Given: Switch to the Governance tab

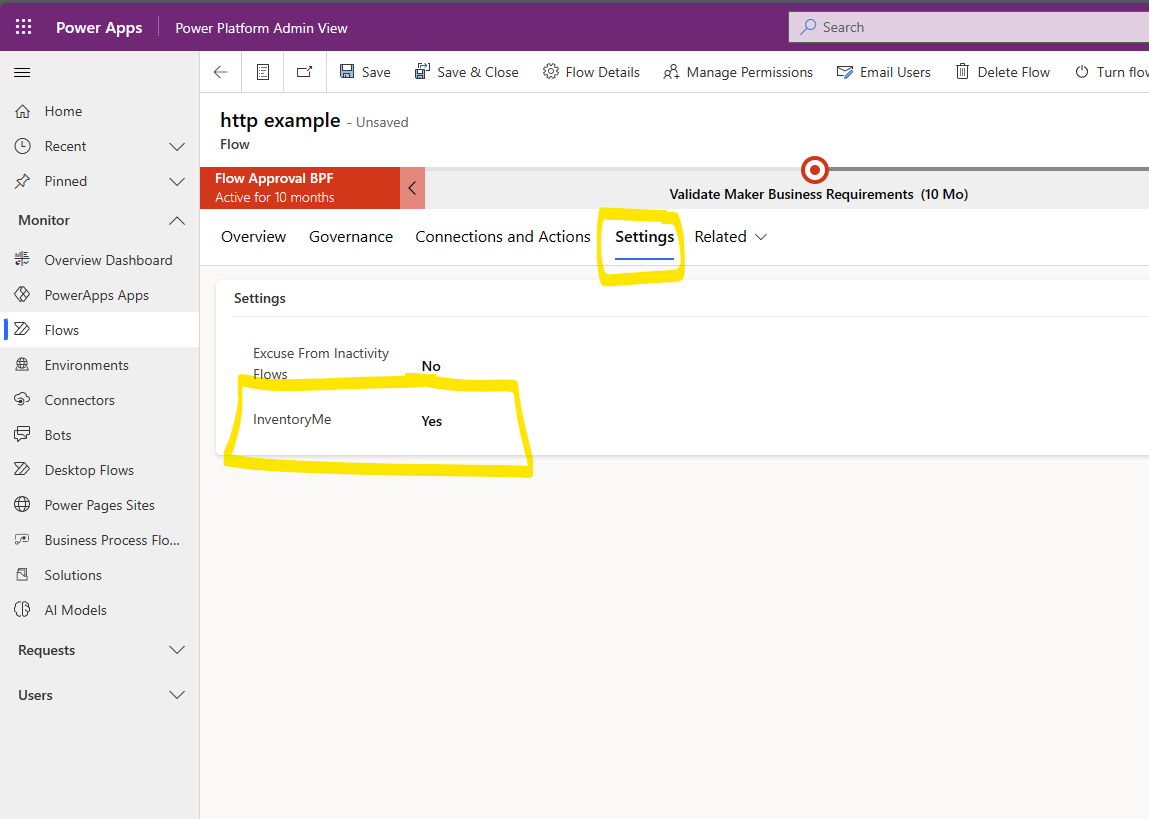Looking at the screenshot, I should pyautogui.click(x=351, y=237).
